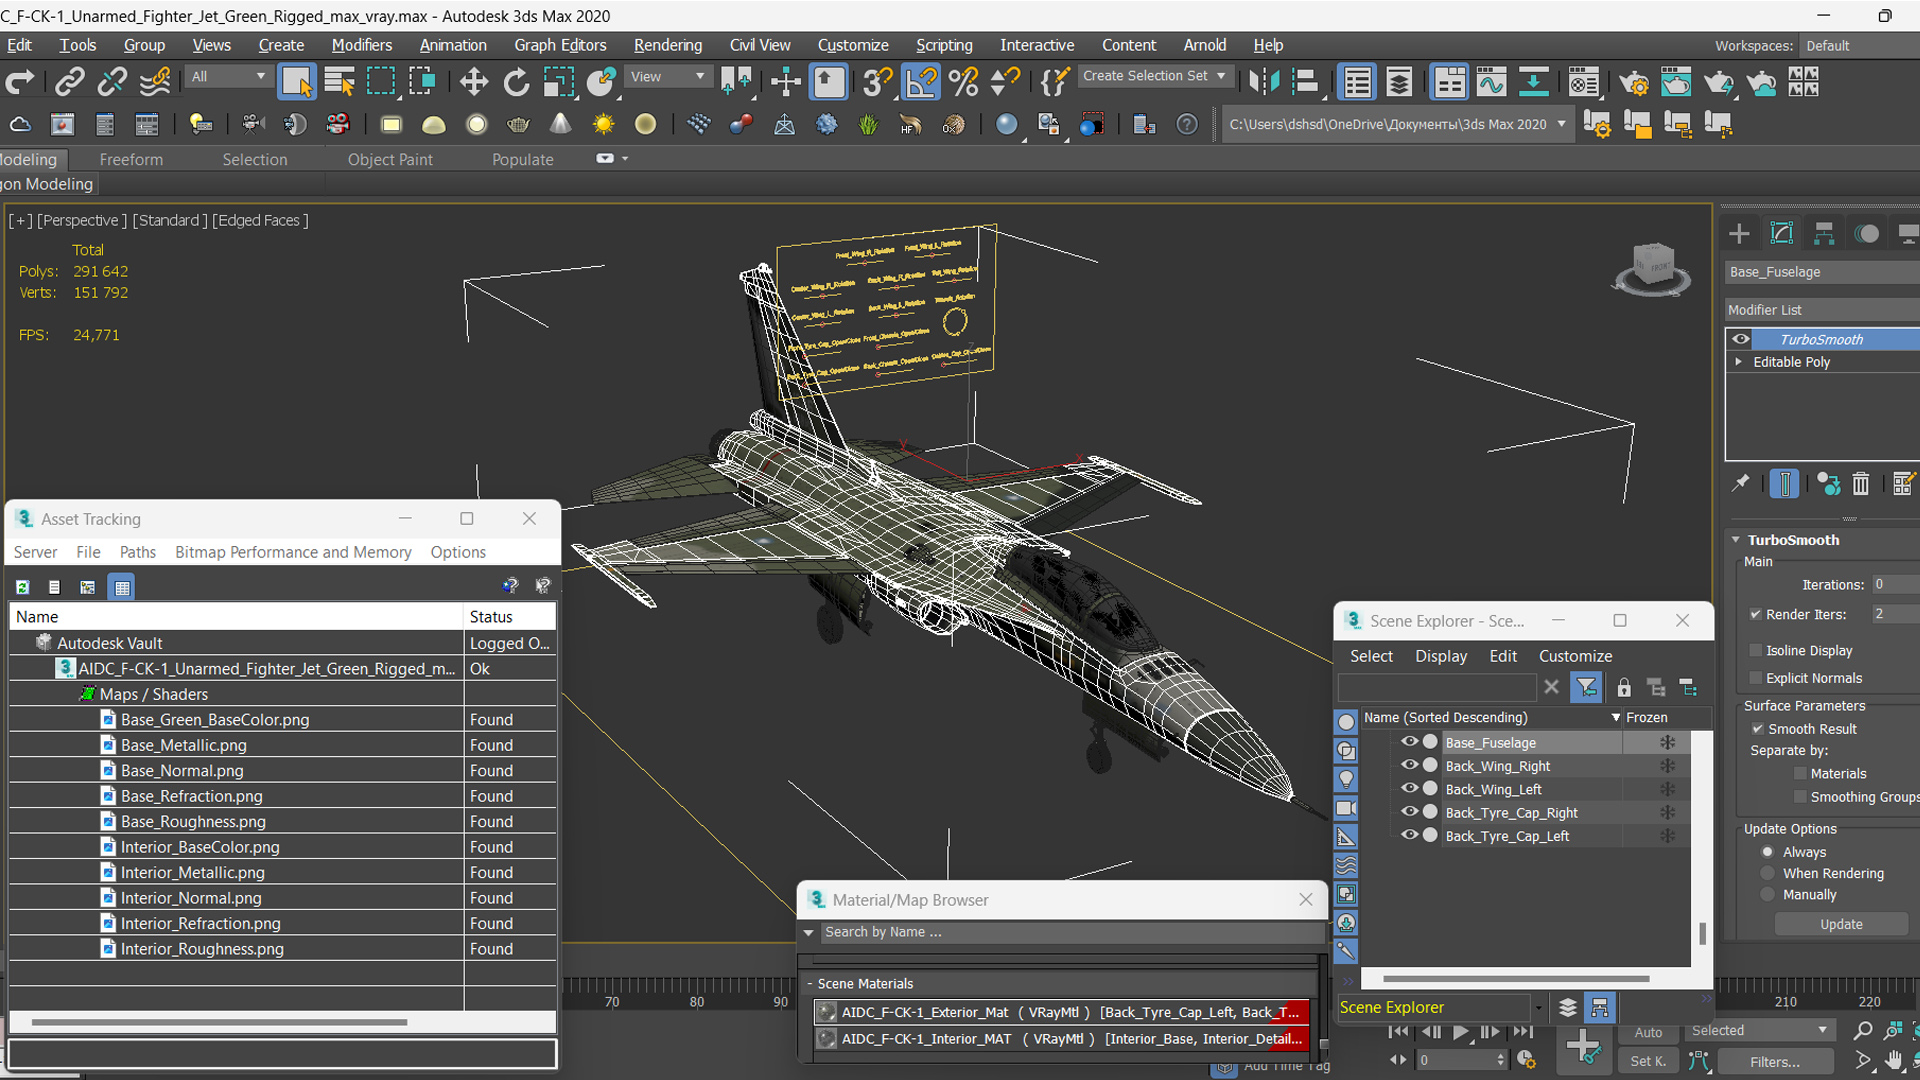Screen dimensions: 1920x1080
Task: Open the View coordinate system dropdown
Action: [x=667, y=77]
